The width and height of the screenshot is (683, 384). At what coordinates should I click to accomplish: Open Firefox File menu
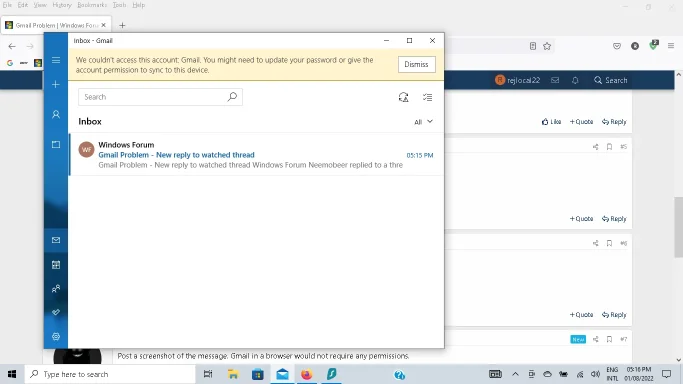coord(7,5)
